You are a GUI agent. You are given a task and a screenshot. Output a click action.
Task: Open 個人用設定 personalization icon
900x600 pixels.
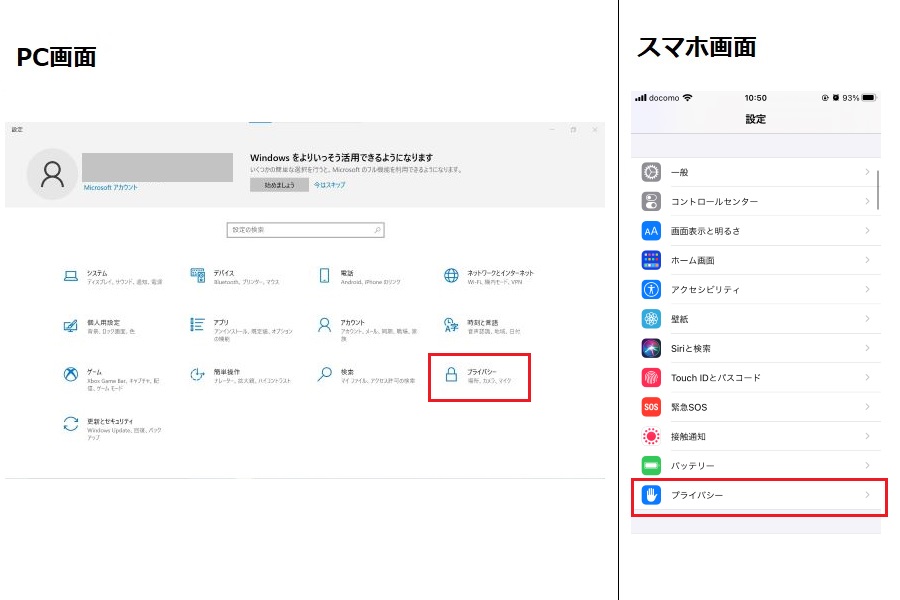point(71,326)
